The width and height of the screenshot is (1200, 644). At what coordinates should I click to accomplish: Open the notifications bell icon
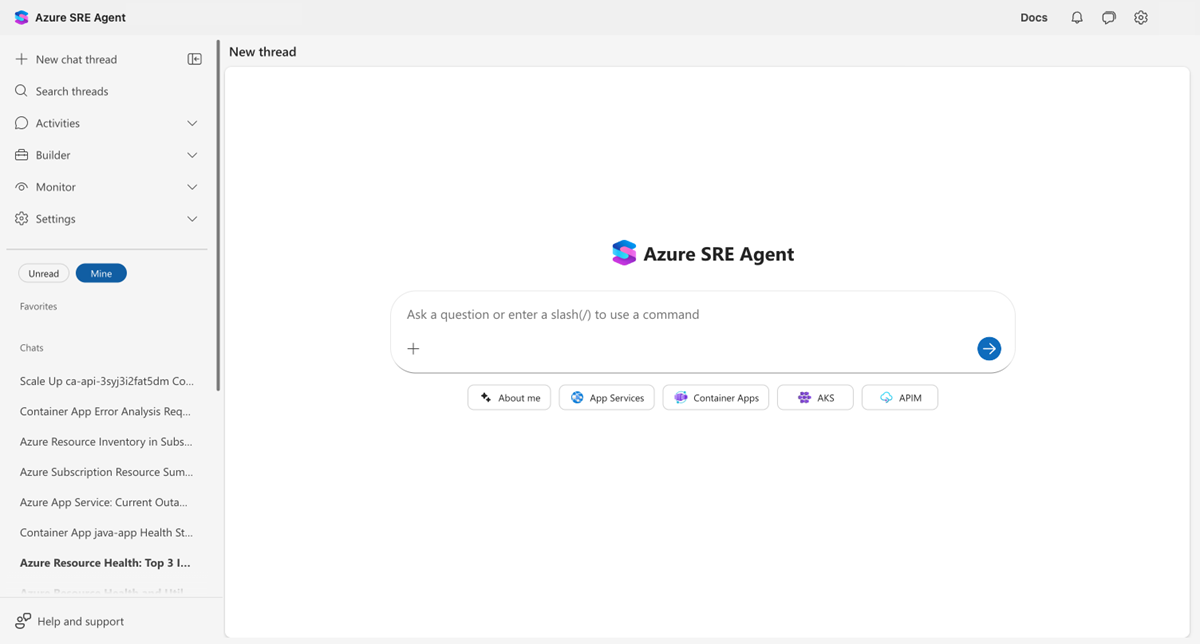tap(1077, 17)
